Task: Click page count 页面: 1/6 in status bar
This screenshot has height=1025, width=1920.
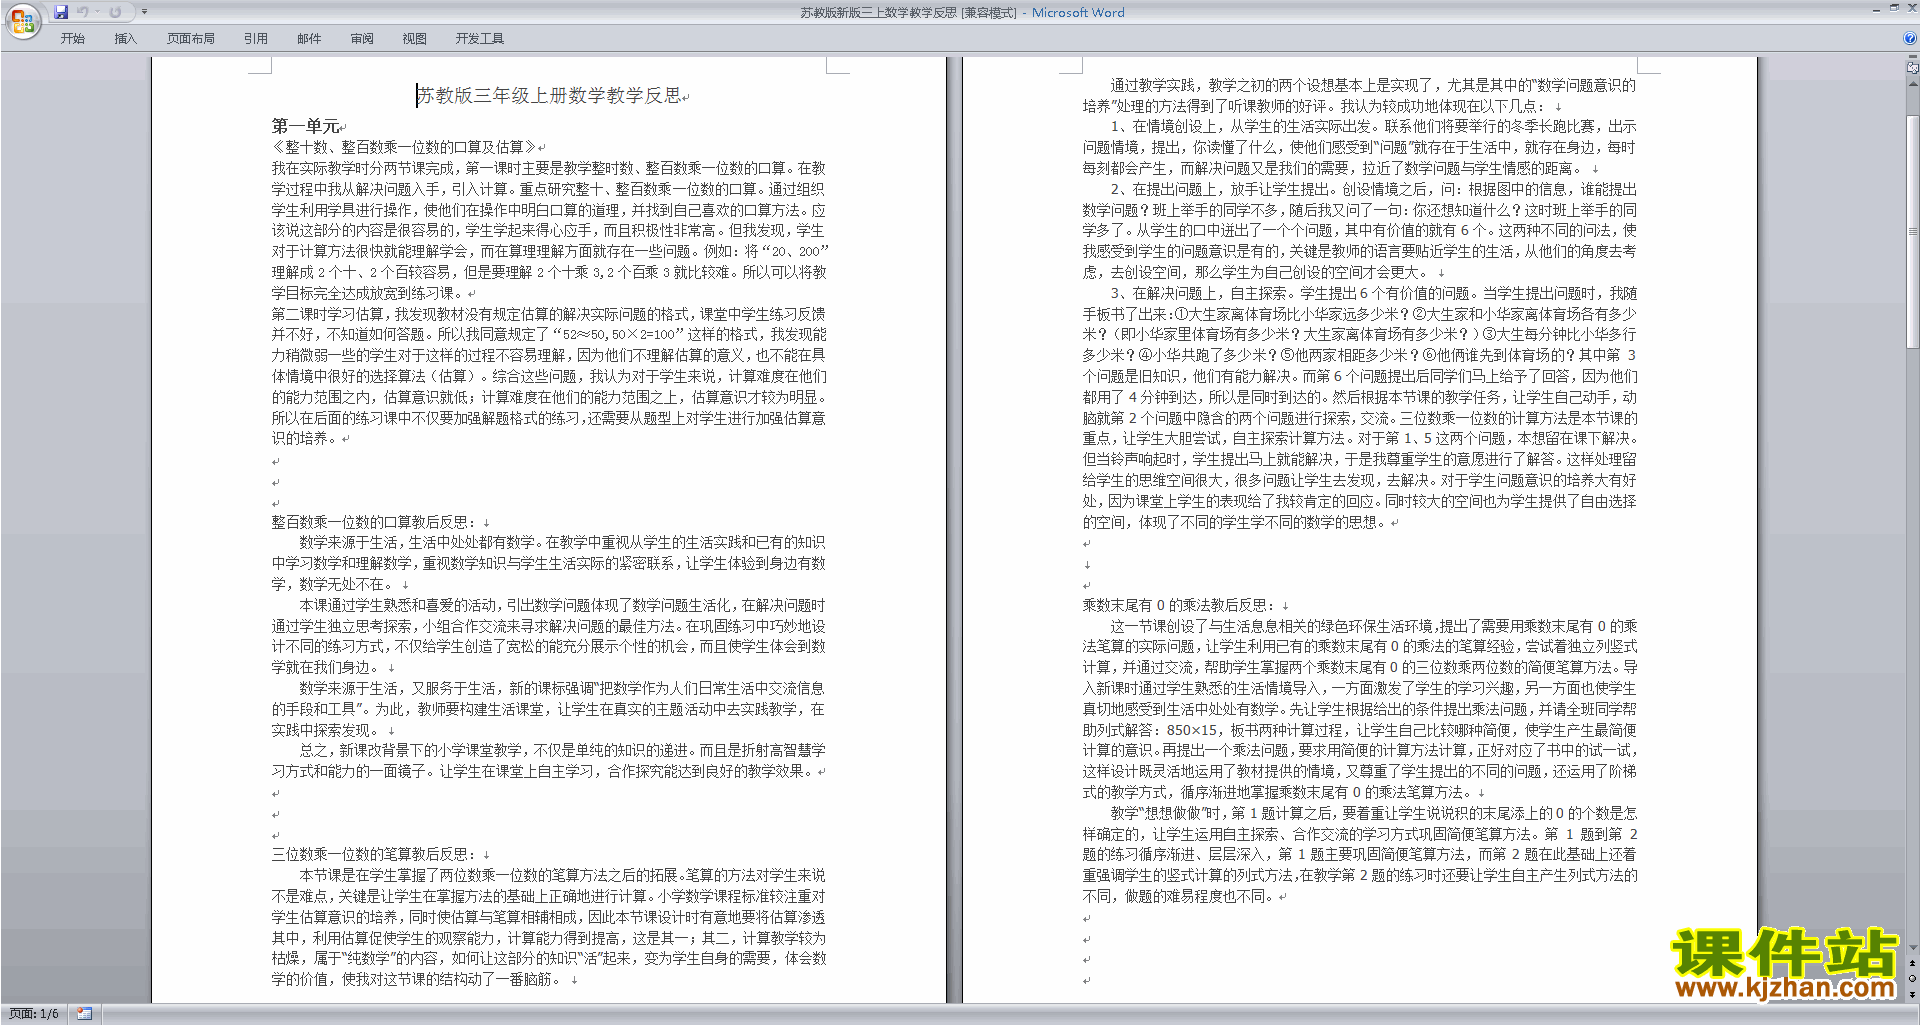Action: click(x=34, y=1014)
